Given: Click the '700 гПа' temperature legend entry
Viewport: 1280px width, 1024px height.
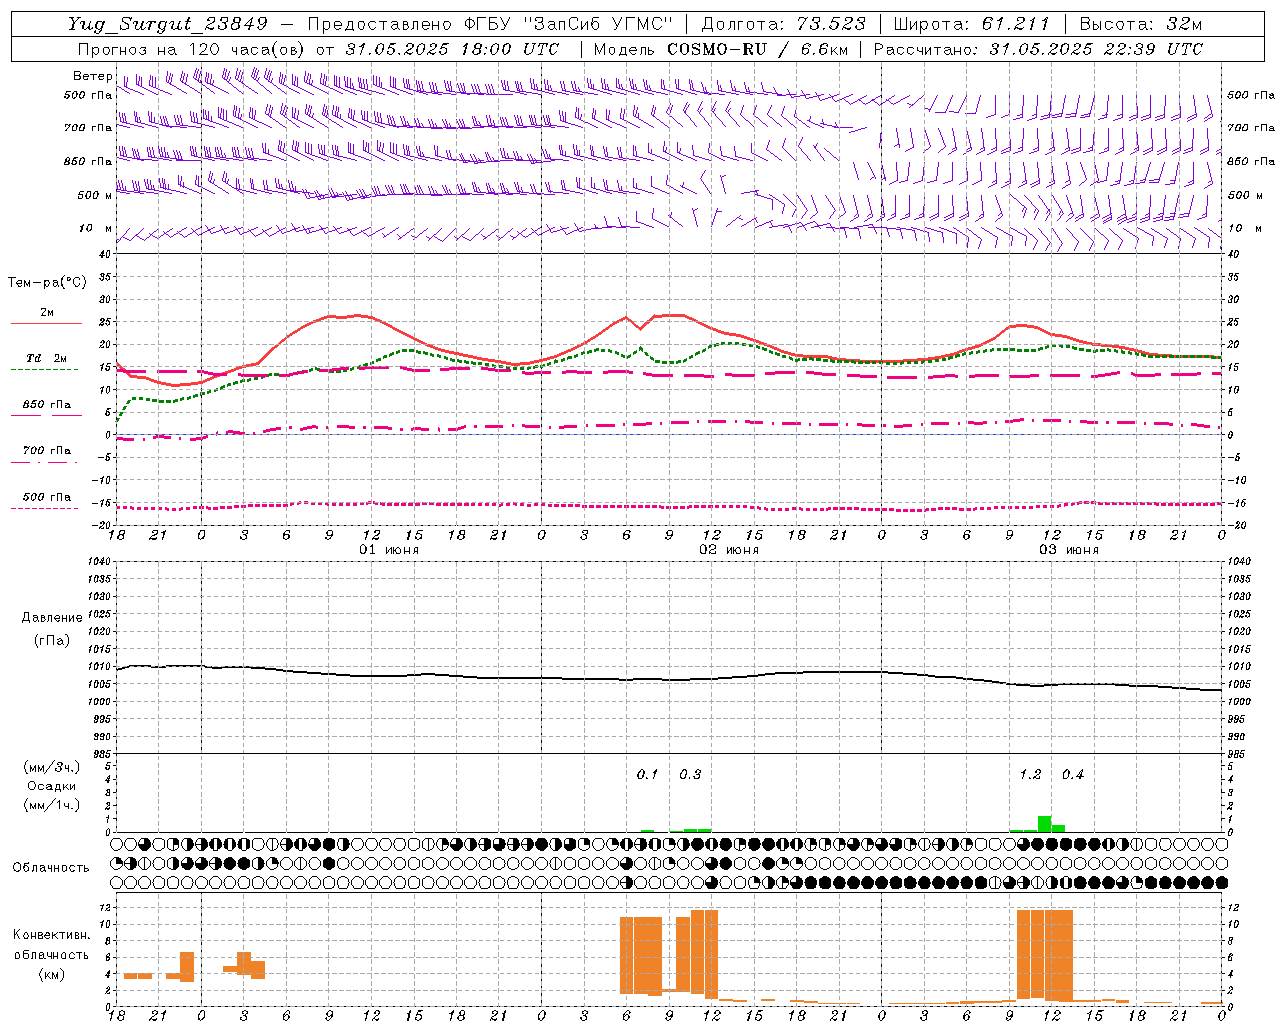Looking at the screenshot, I should click(46, 451).
